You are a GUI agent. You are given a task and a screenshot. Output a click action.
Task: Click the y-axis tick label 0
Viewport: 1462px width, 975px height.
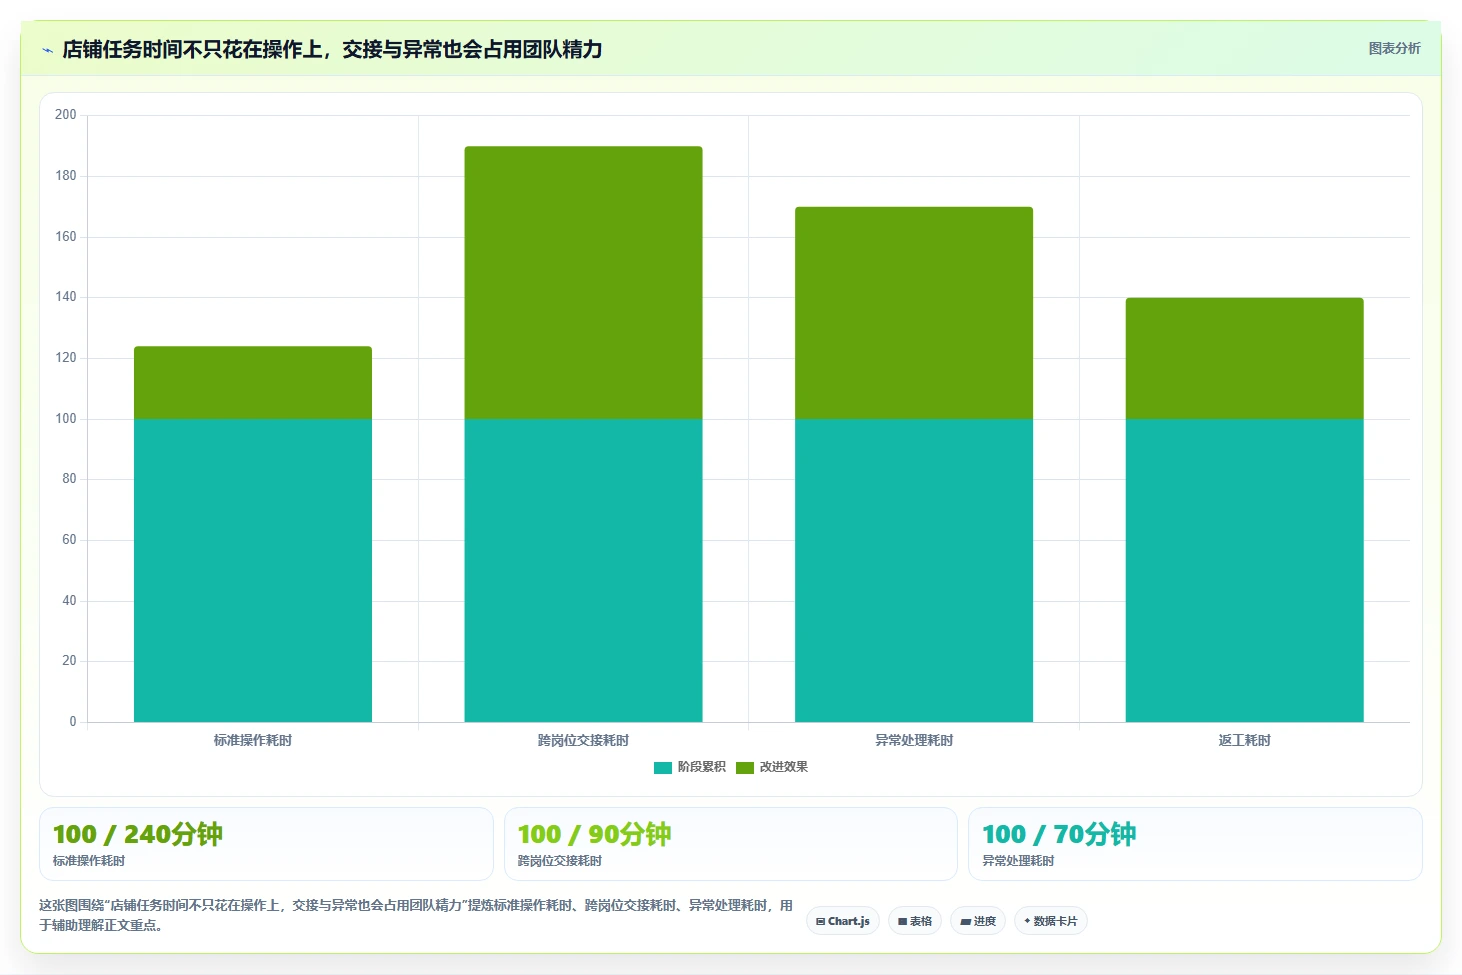coord(73,722)
